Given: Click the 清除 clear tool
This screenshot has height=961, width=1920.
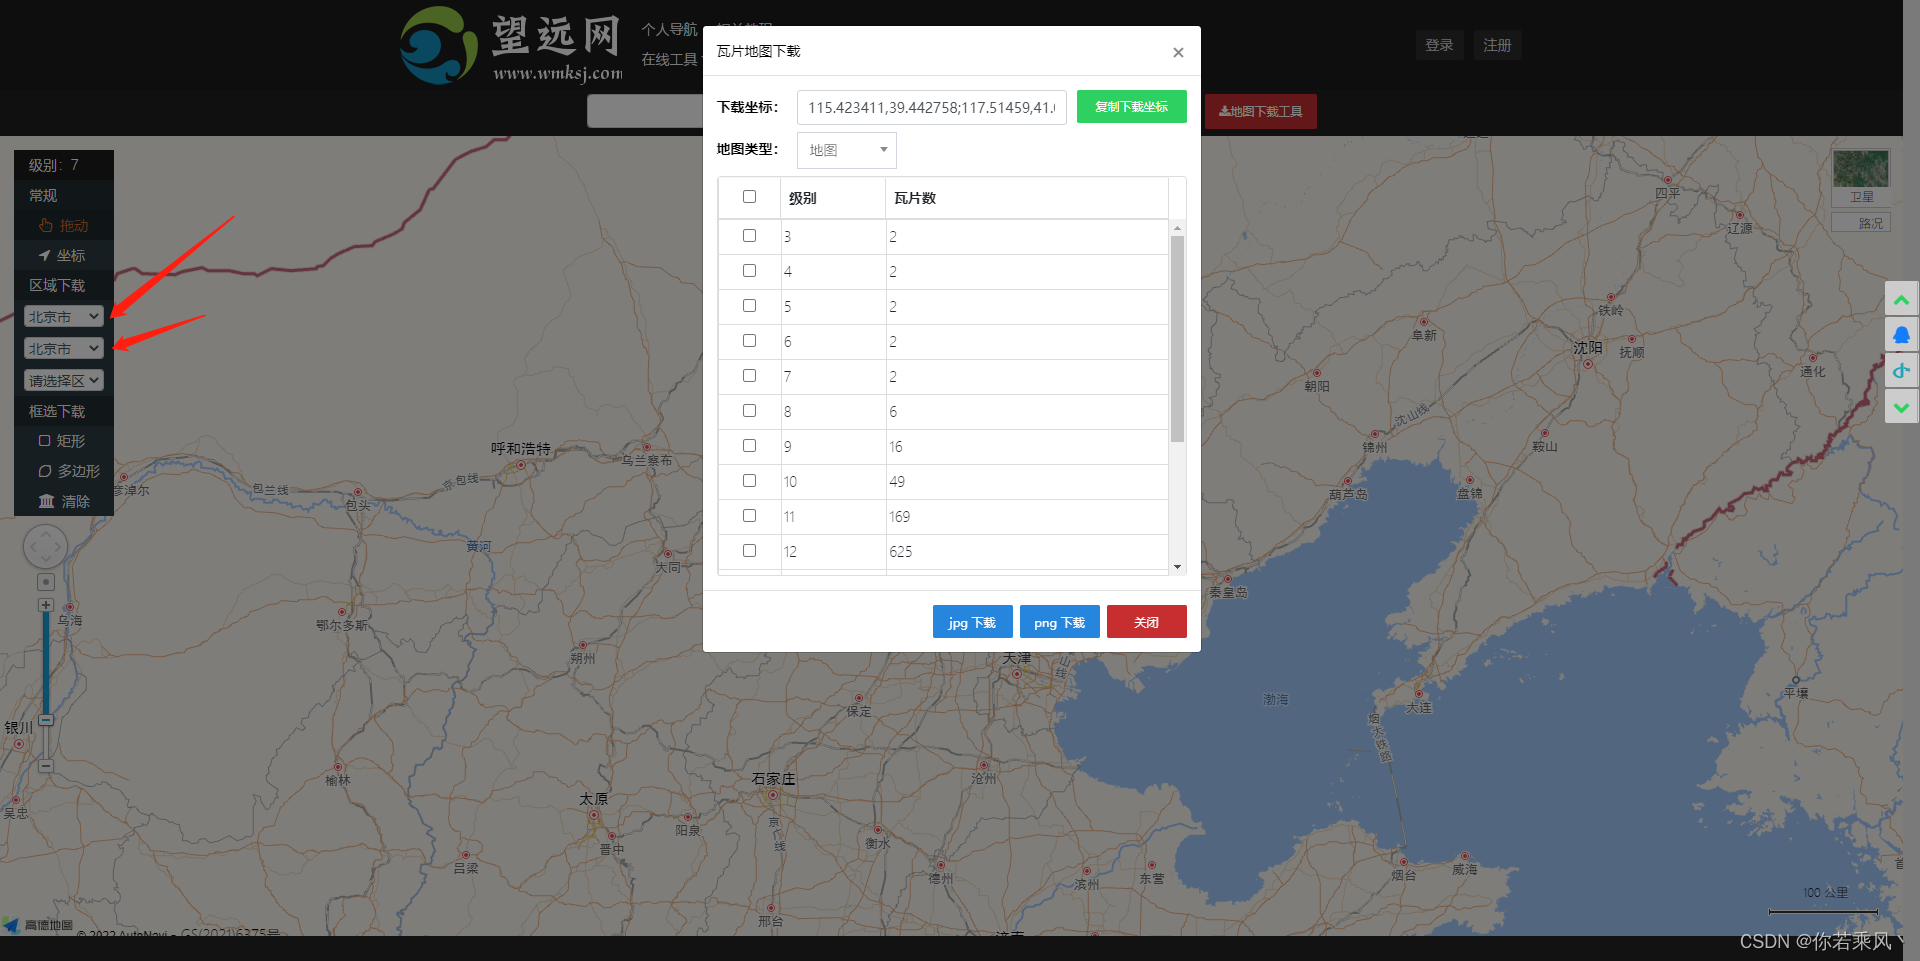Looking at the screenshot, I should point(64,501).
